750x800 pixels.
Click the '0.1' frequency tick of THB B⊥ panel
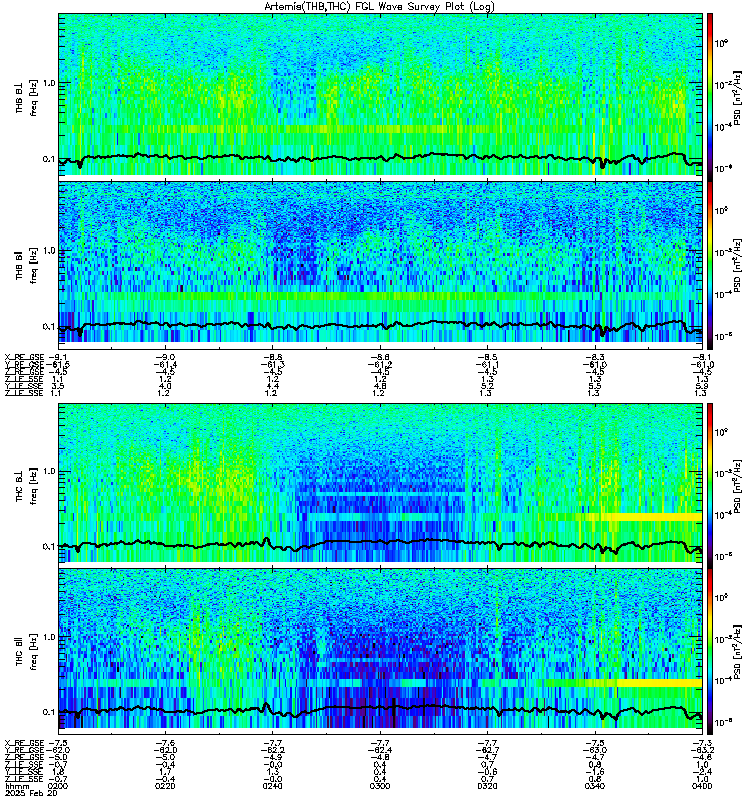click(x=48, y=159)
